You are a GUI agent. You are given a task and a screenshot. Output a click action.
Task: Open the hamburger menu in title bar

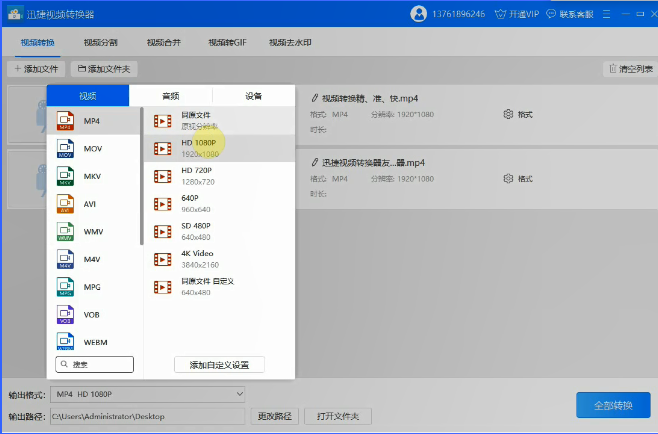606,14
